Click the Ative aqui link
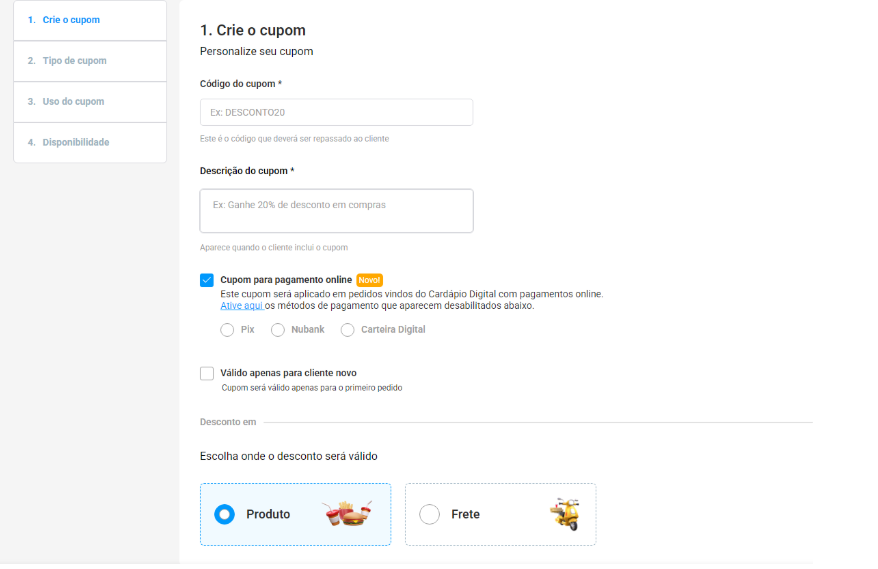This screenshot has width=878, height=569. coord(241,305)
